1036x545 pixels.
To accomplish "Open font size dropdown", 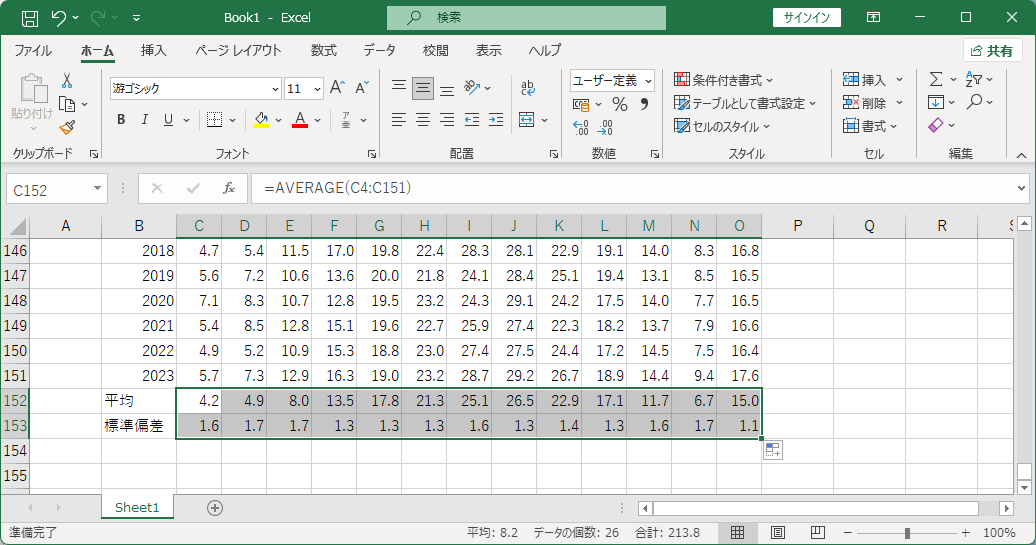I will point(317,89).
